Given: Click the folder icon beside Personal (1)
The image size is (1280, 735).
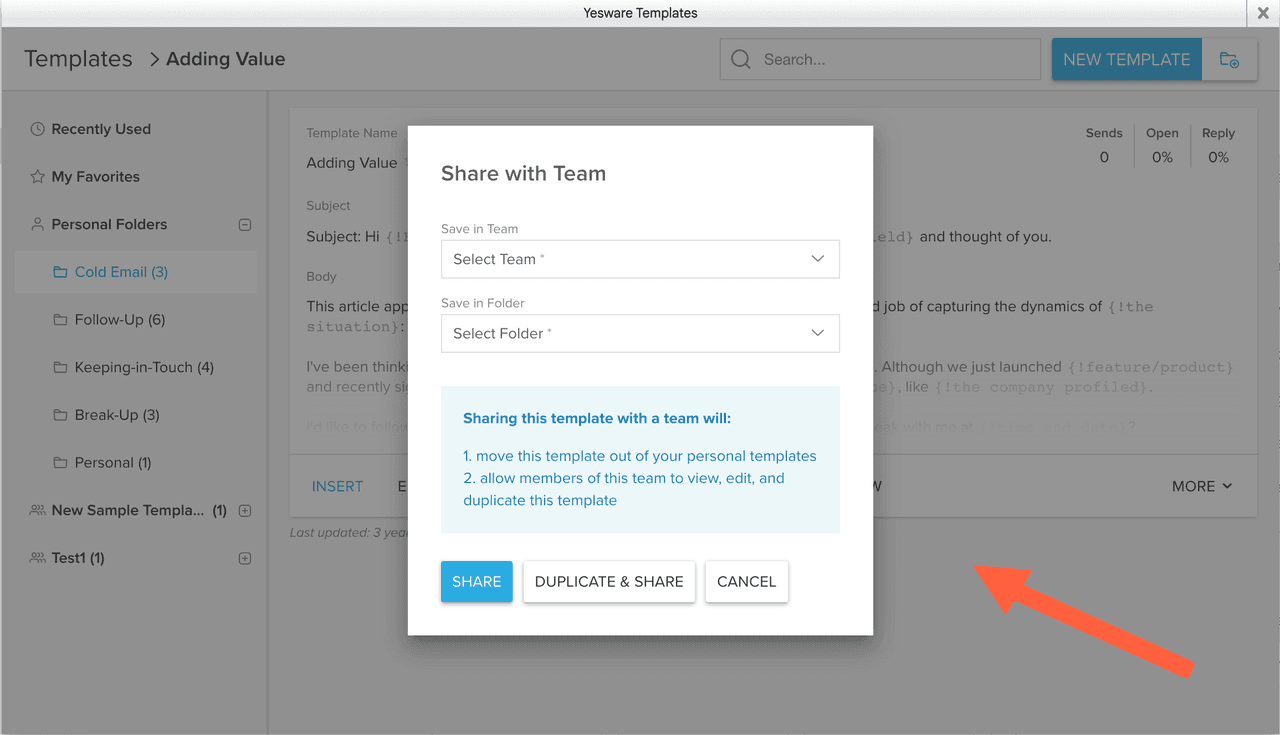Looking at the screenshot, I should (60, 463).
